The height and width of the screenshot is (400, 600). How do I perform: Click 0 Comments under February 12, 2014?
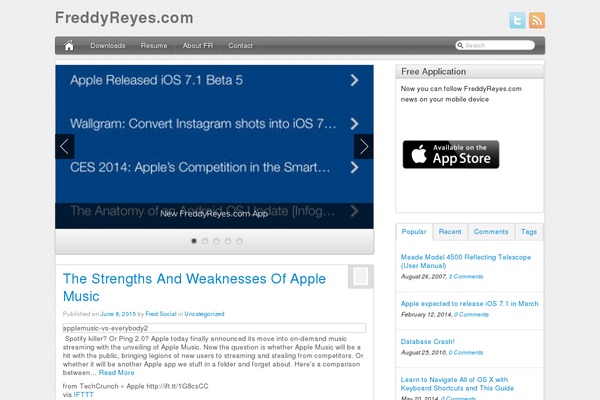(471, 315)
